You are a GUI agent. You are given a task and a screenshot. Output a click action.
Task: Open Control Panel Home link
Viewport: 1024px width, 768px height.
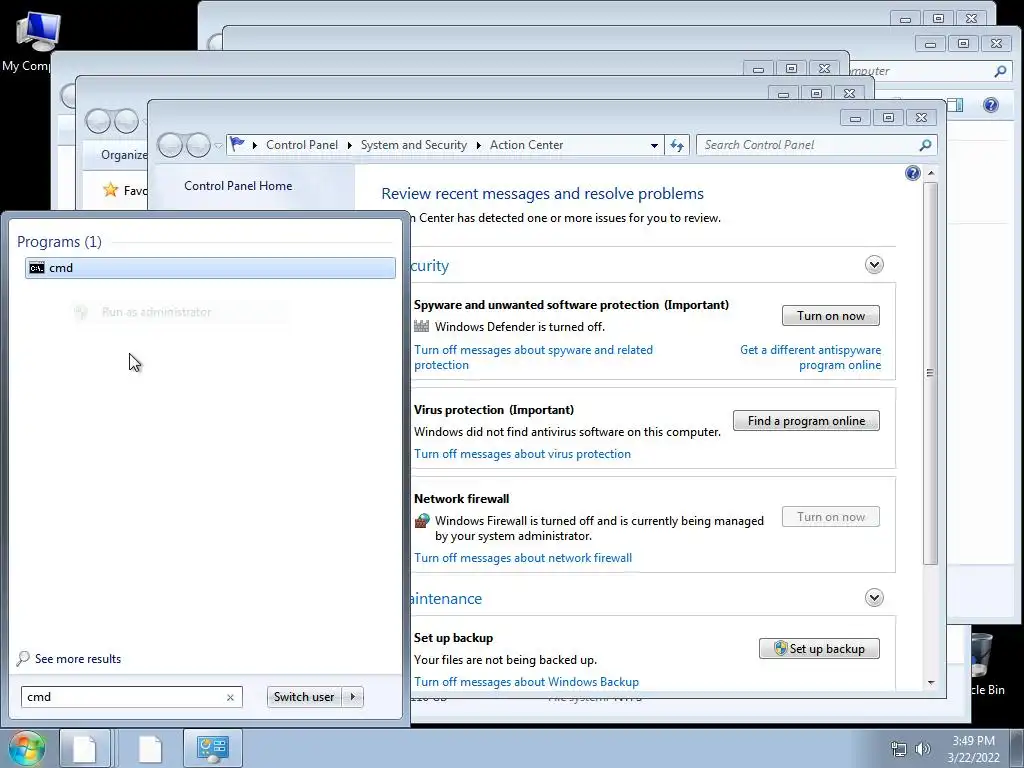pyautogui.click(x=238, y=185)
